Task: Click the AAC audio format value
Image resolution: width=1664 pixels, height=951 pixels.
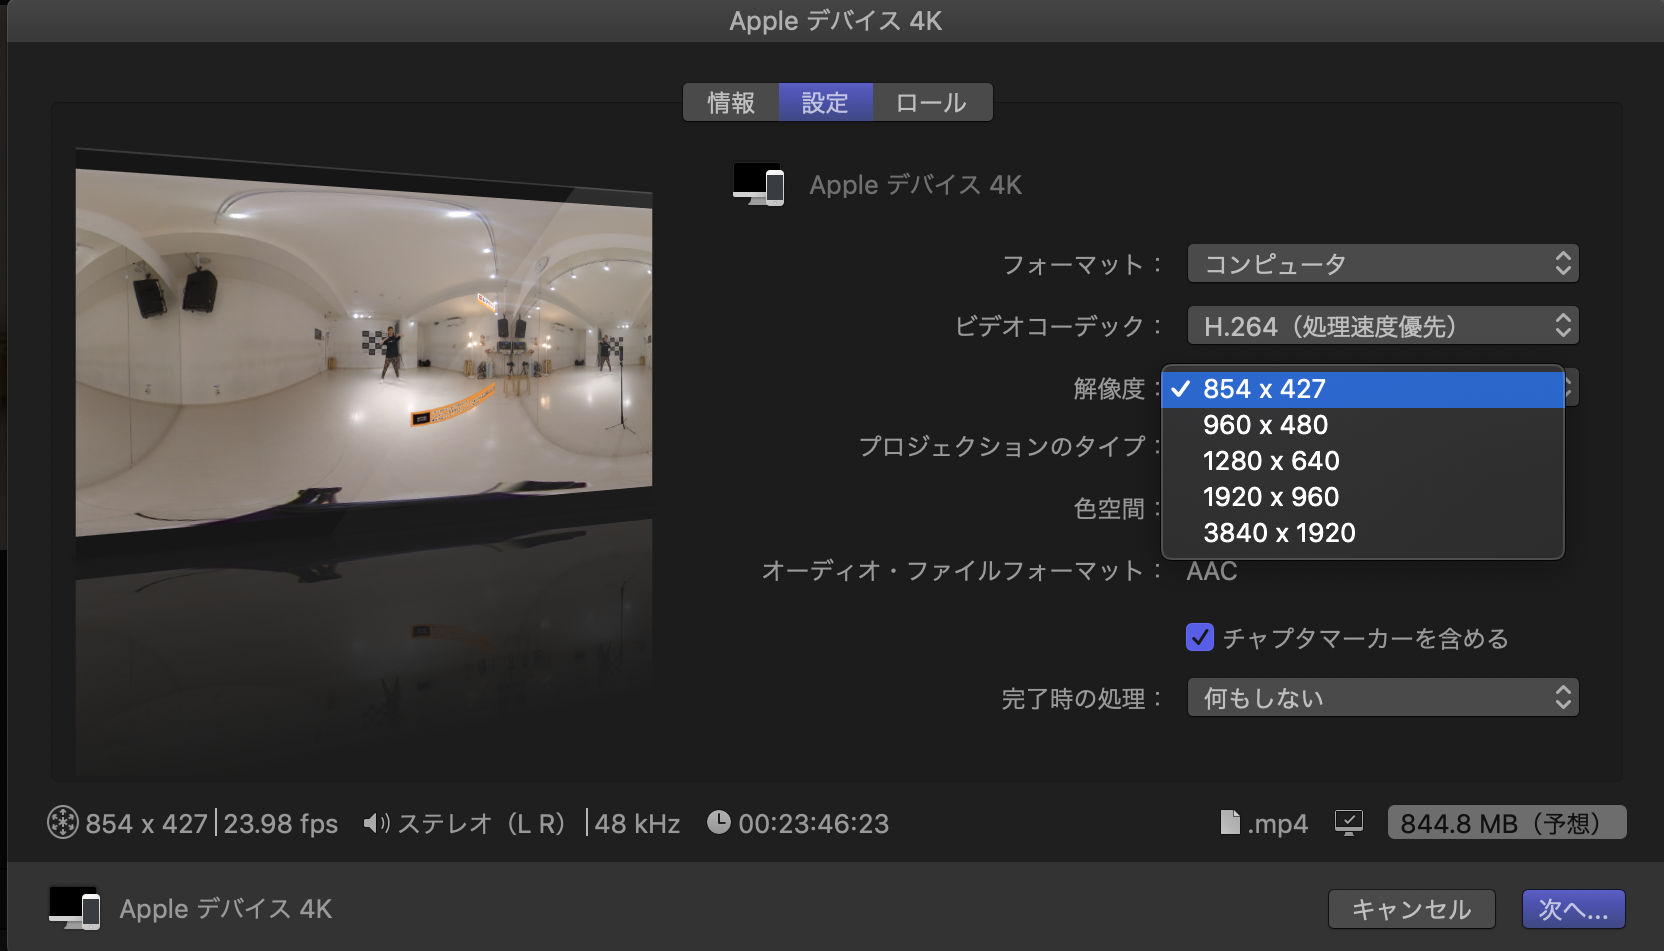Action: click(x=1212, y=571)
